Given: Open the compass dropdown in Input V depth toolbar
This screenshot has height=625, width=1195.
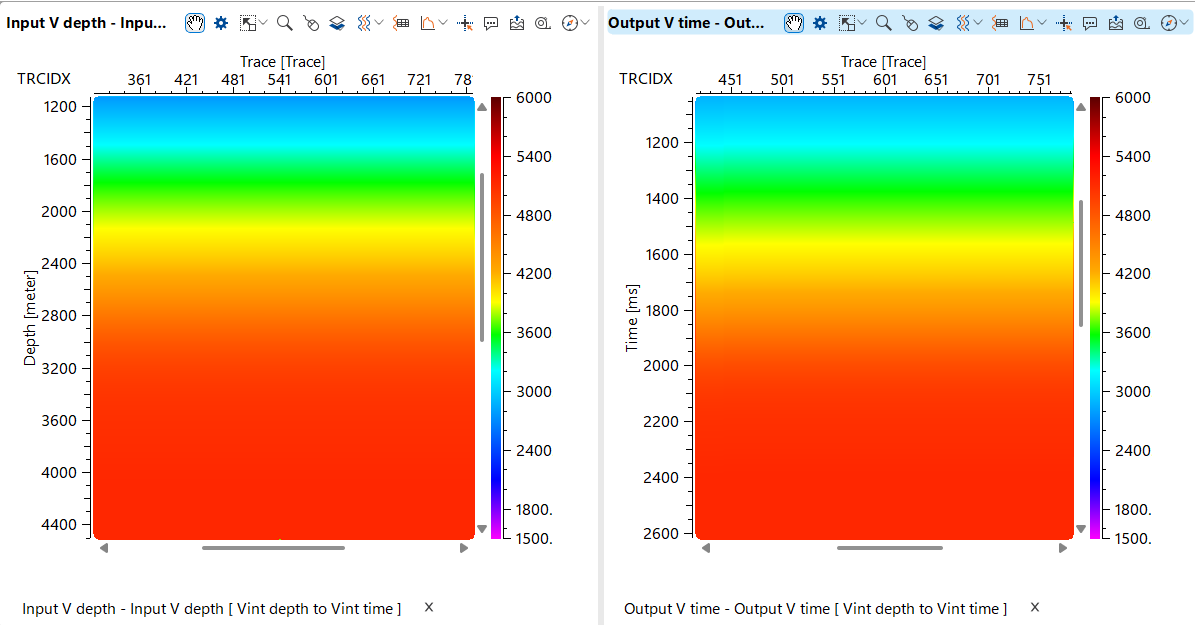Looking at the screenshot, I should point(584,23).
